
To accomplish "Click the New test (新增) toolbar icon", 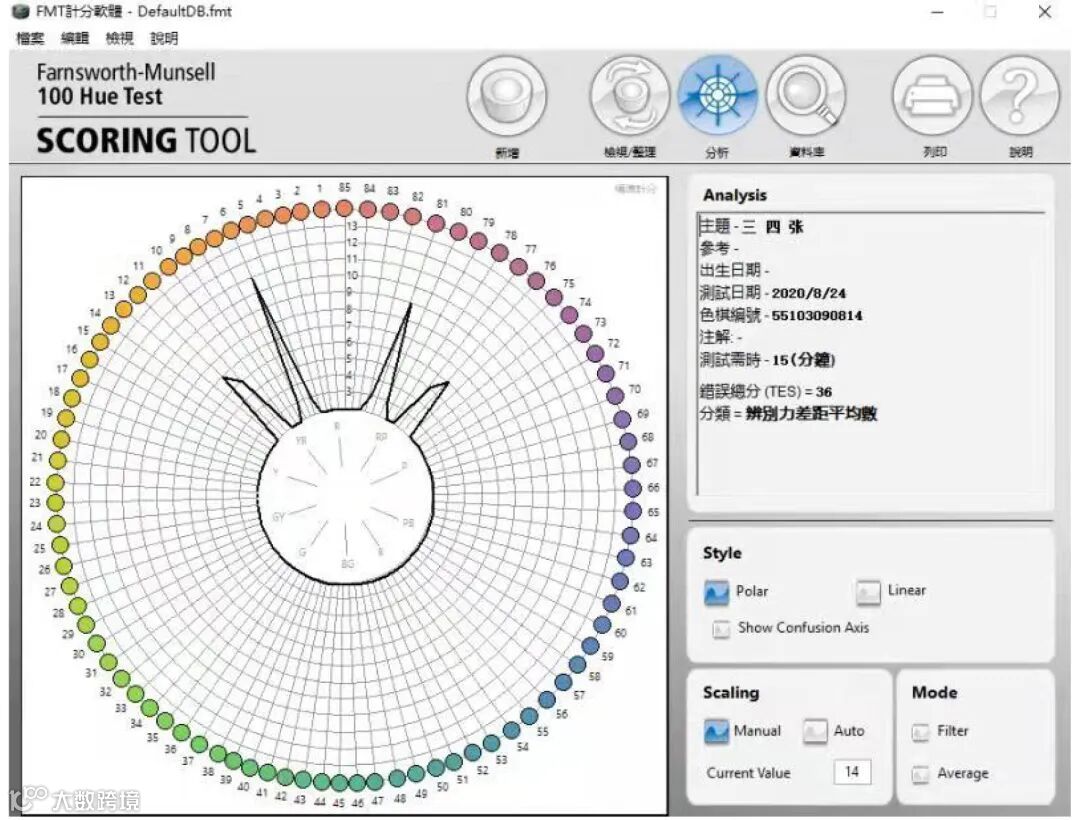I will [506, 96].
